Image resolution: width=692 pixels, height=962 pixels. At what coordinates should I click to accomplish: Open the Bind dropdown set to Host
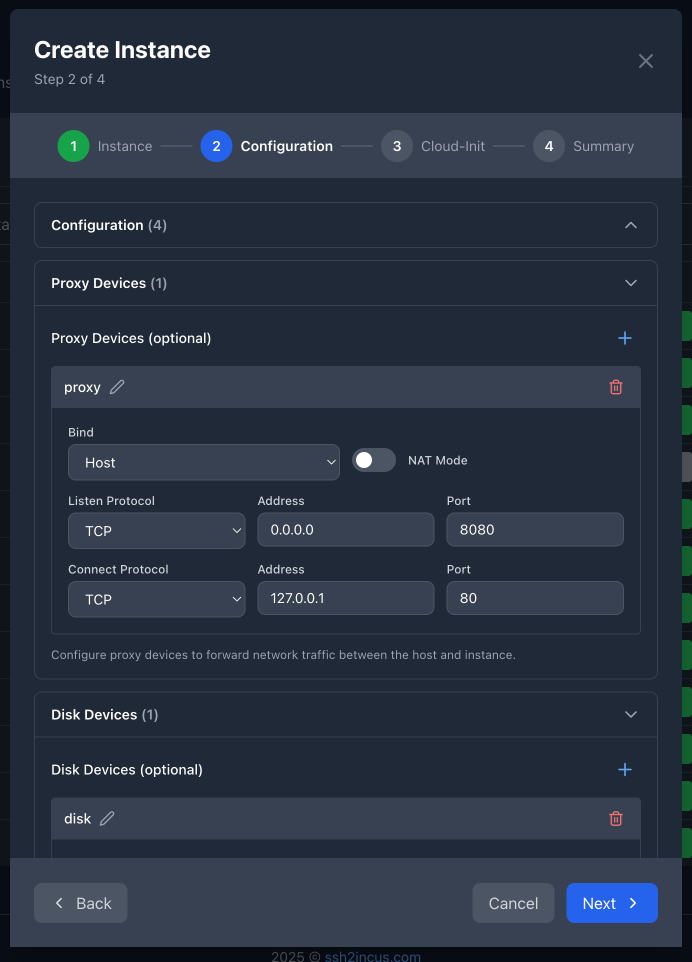pyautogui.click(x=203, y=462)
